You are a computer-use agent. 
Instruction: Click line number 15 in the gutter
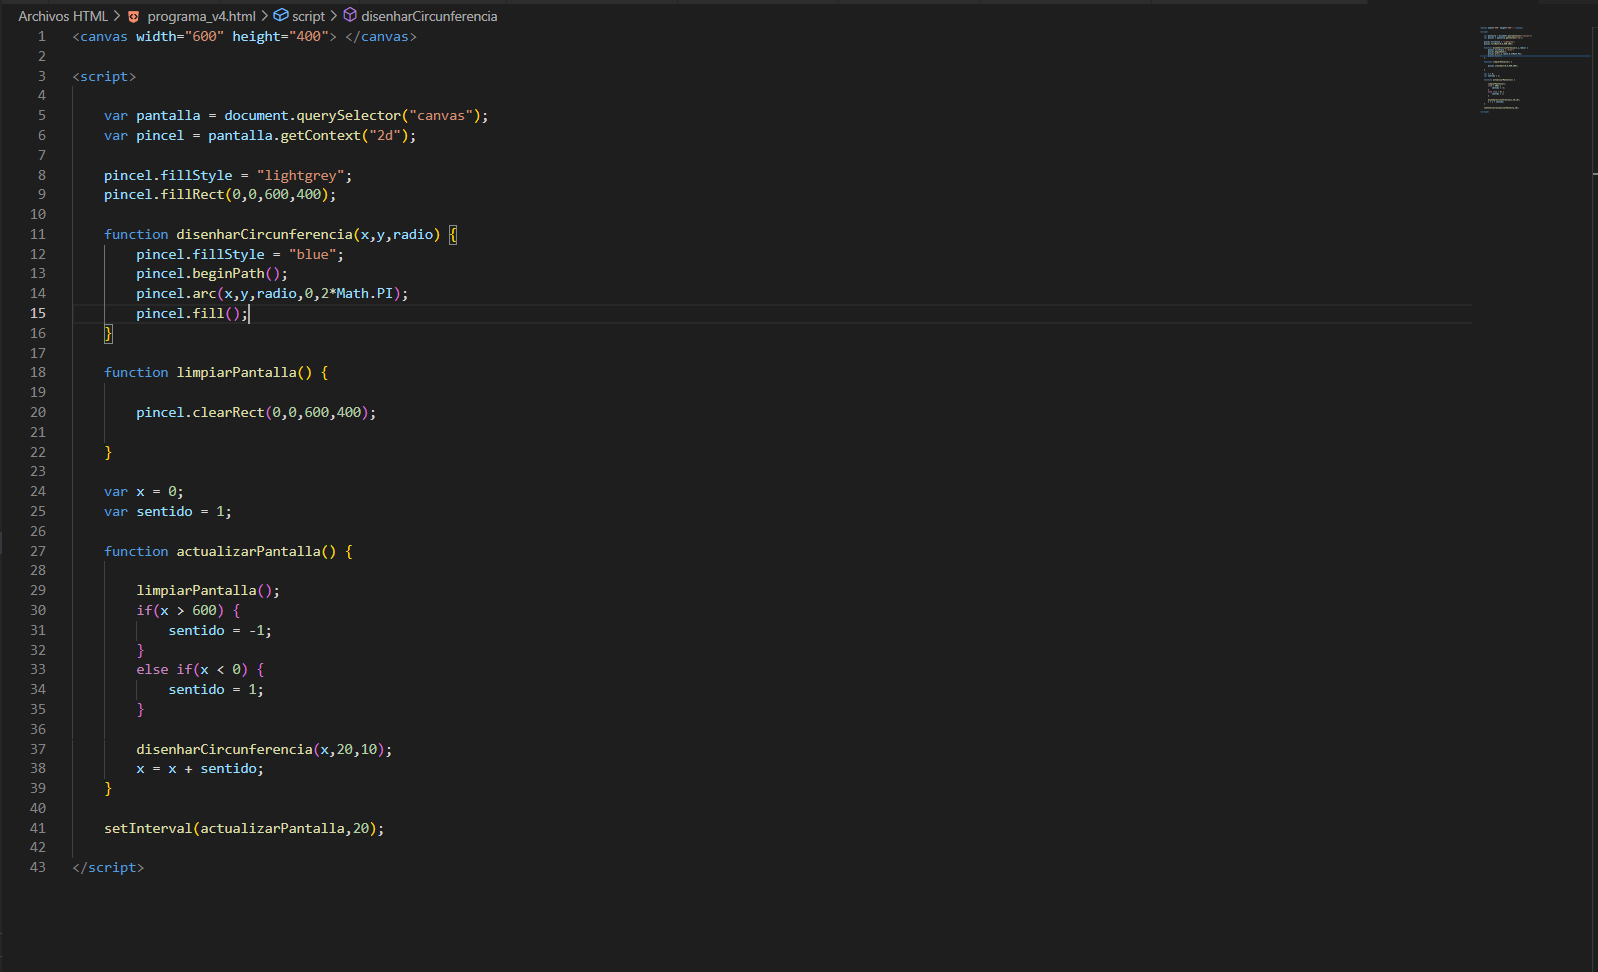click(x=38, y=313)
